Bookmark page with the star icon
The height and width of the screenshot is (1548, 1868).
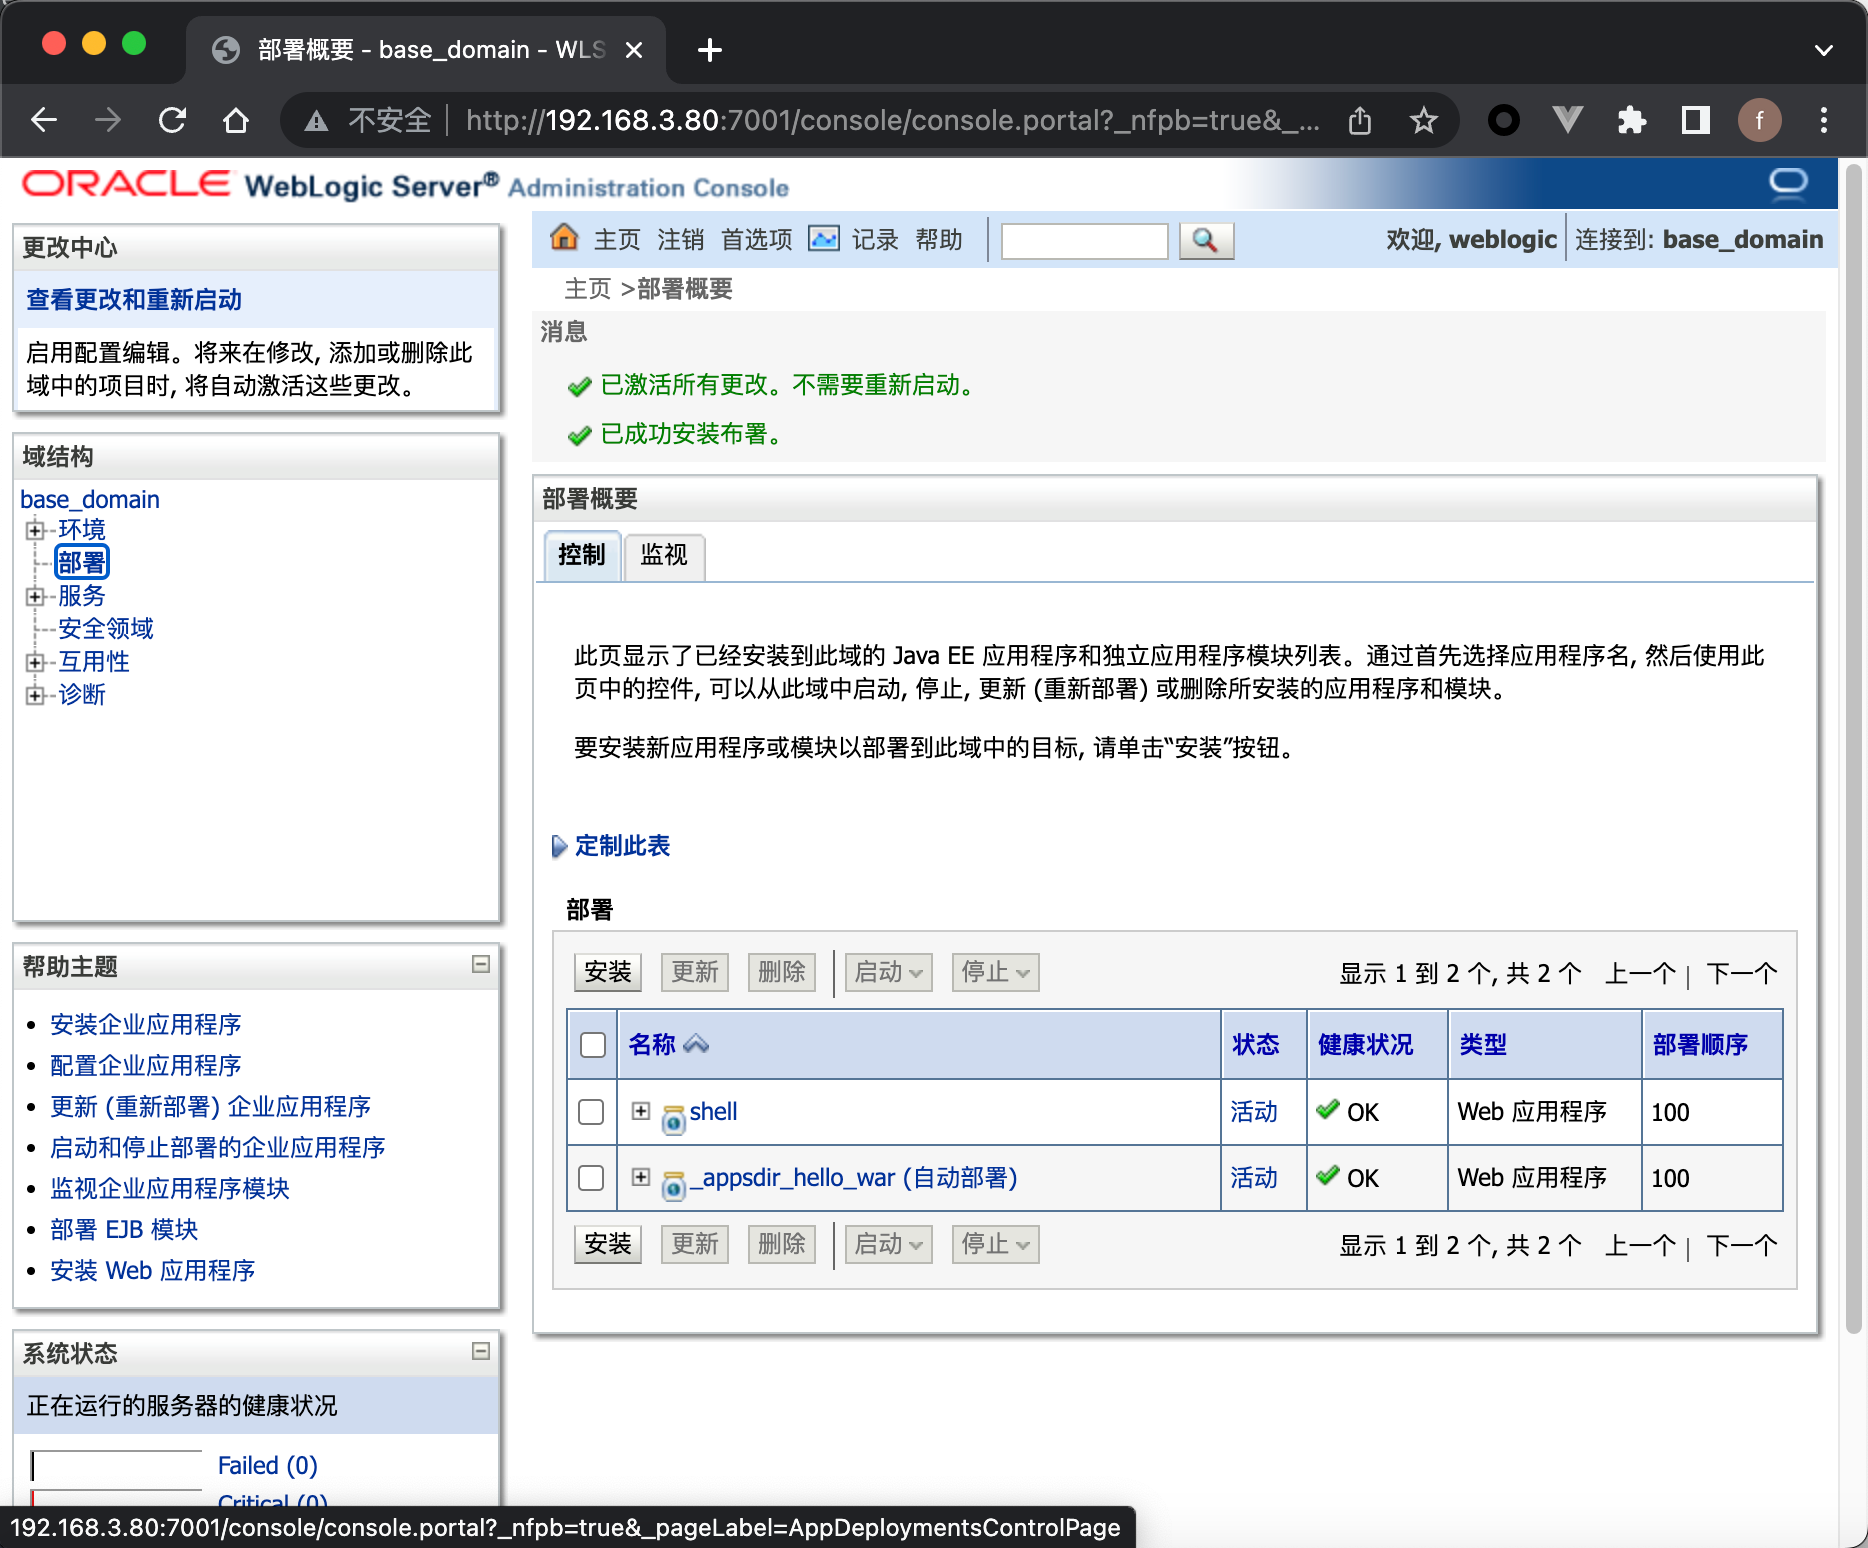1423,121
